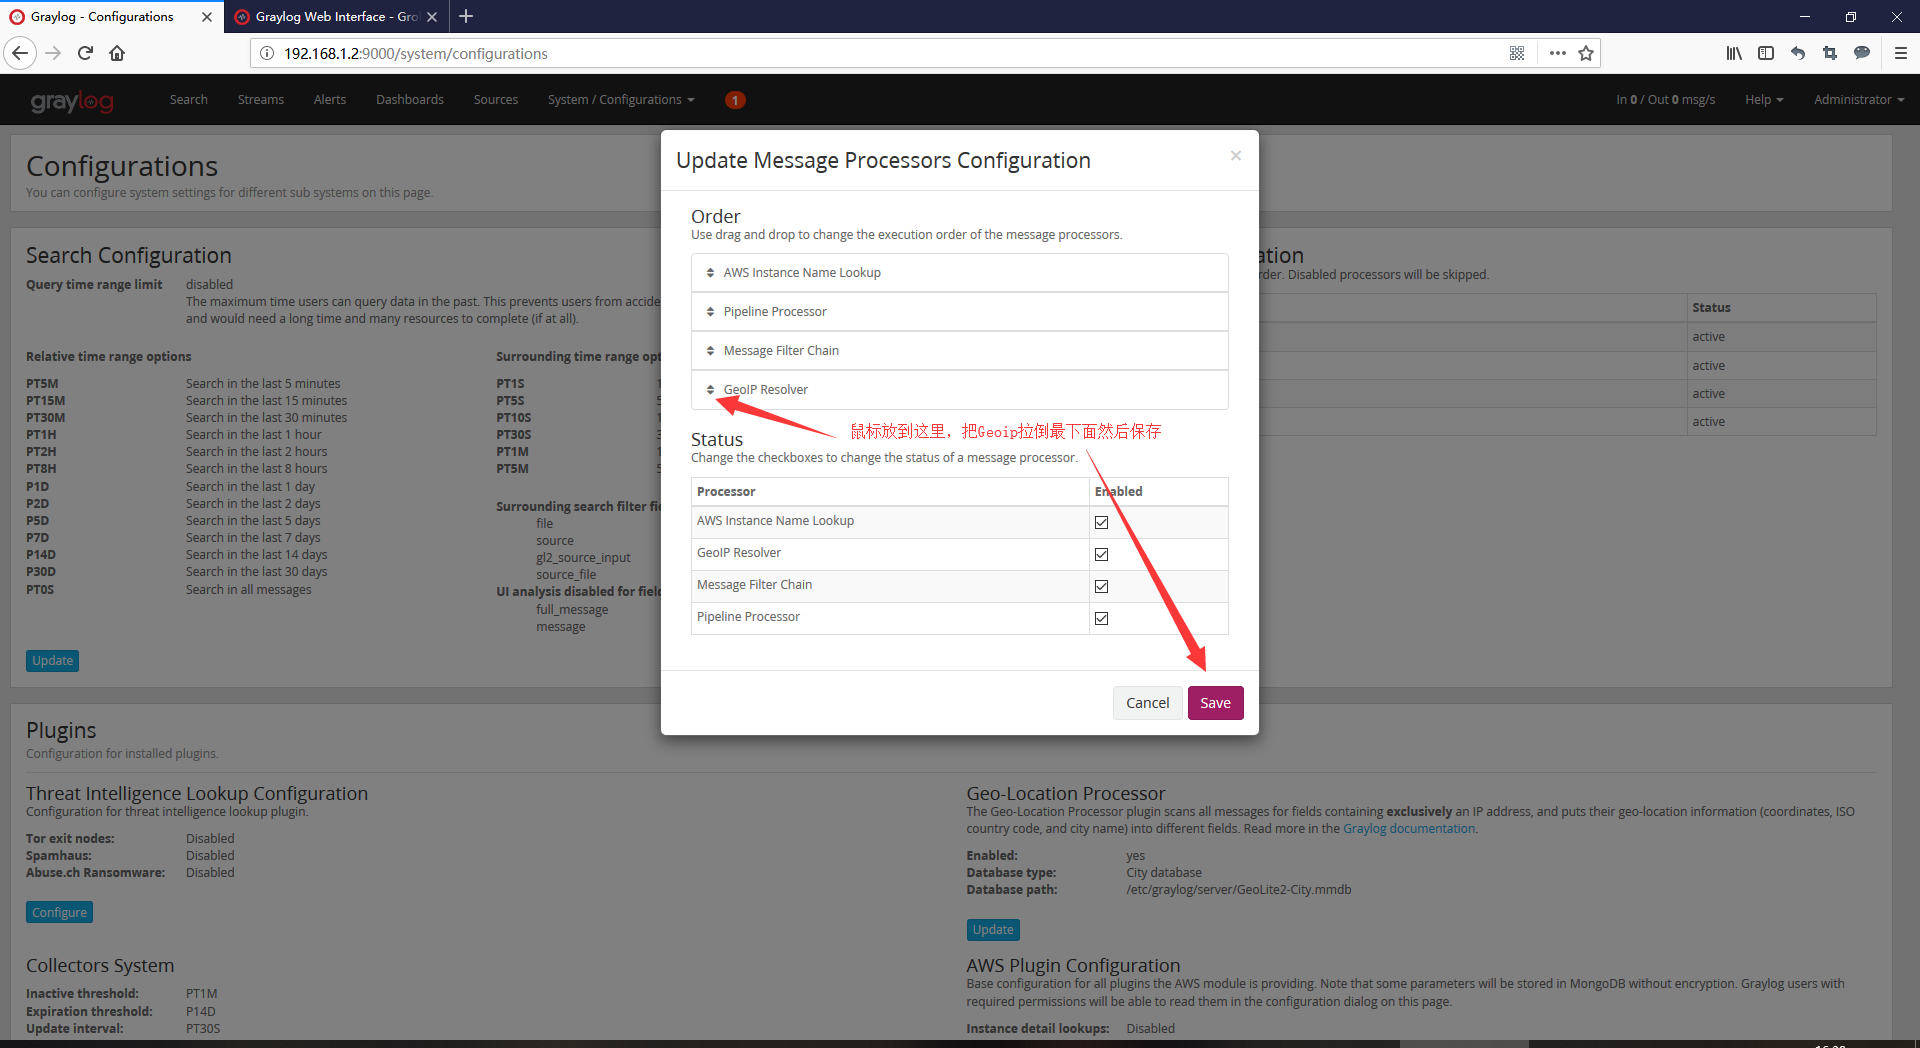Toggle the GeoIP Resolver enabled checkbox
This screenshot has width=1920, height=1048.
click(1101, 554)
